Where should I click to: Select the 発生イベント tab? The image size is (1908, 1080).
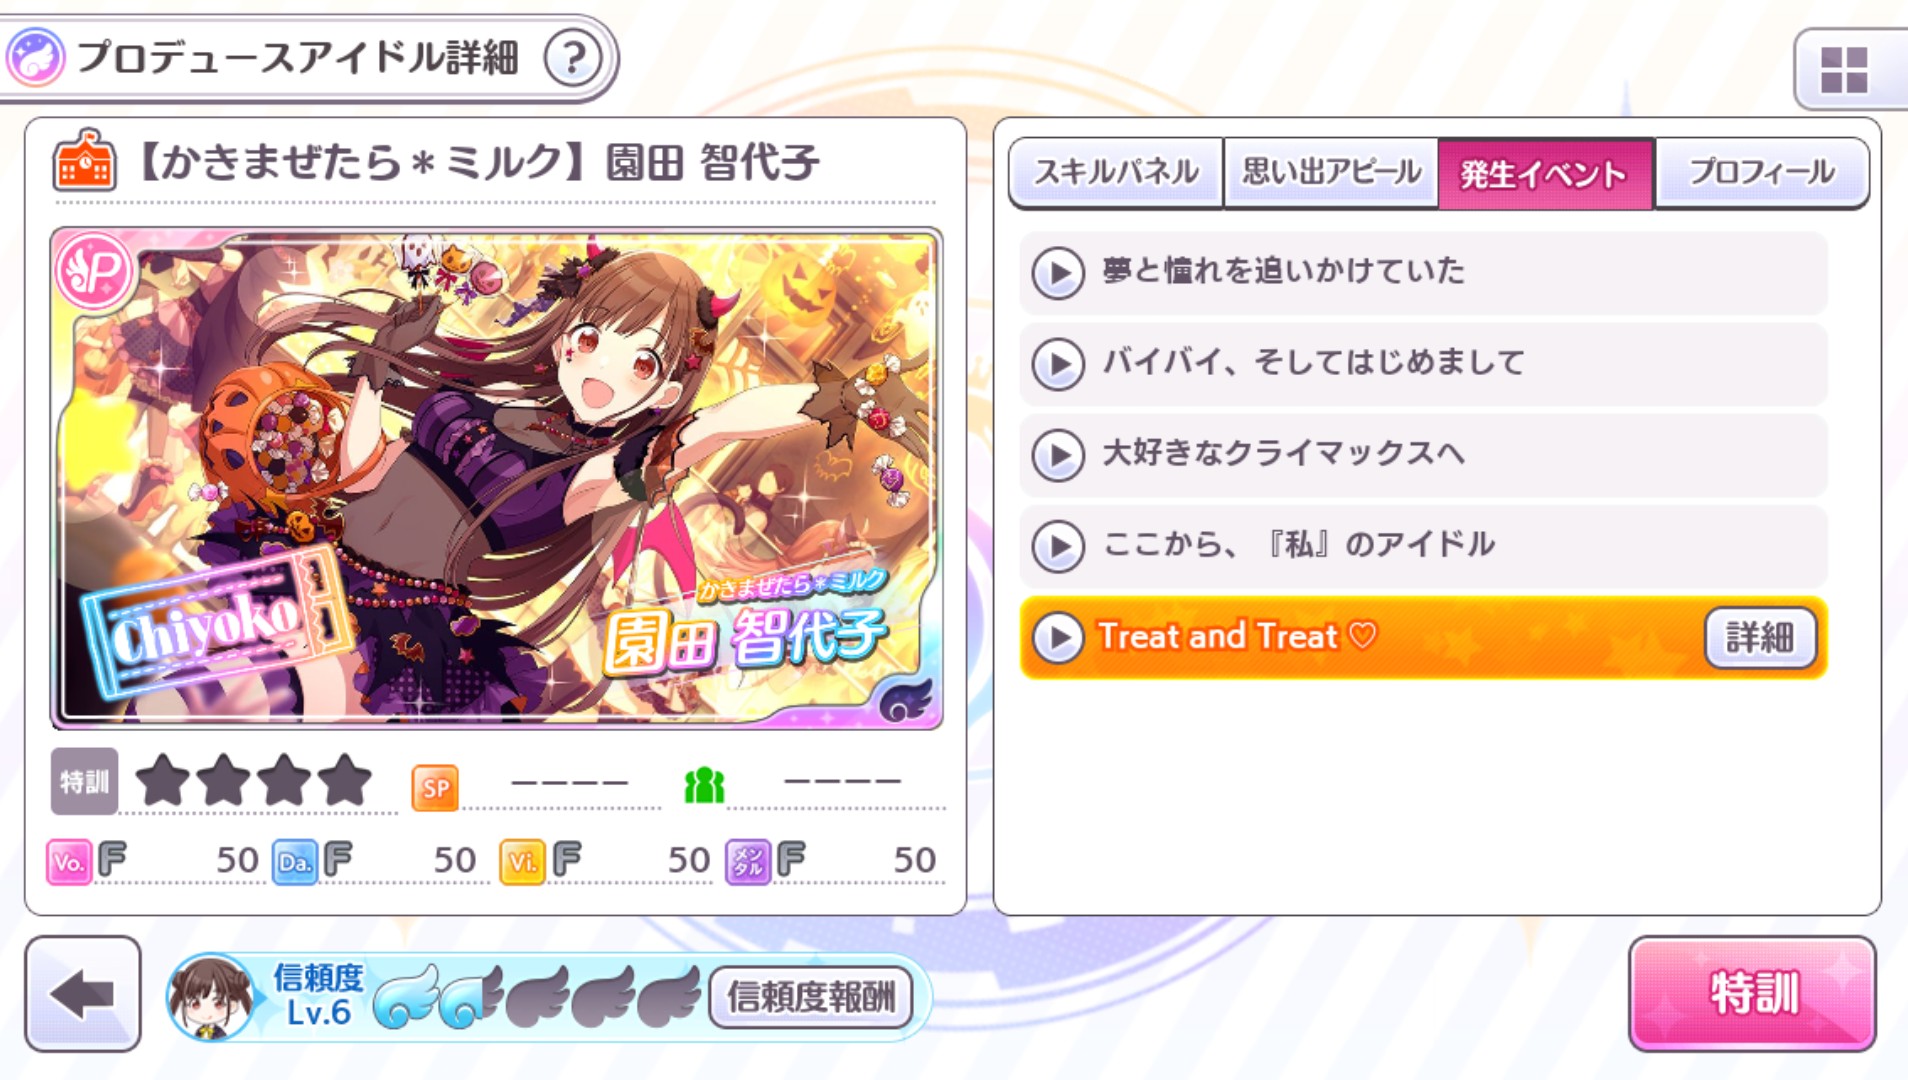point(1546,173)
